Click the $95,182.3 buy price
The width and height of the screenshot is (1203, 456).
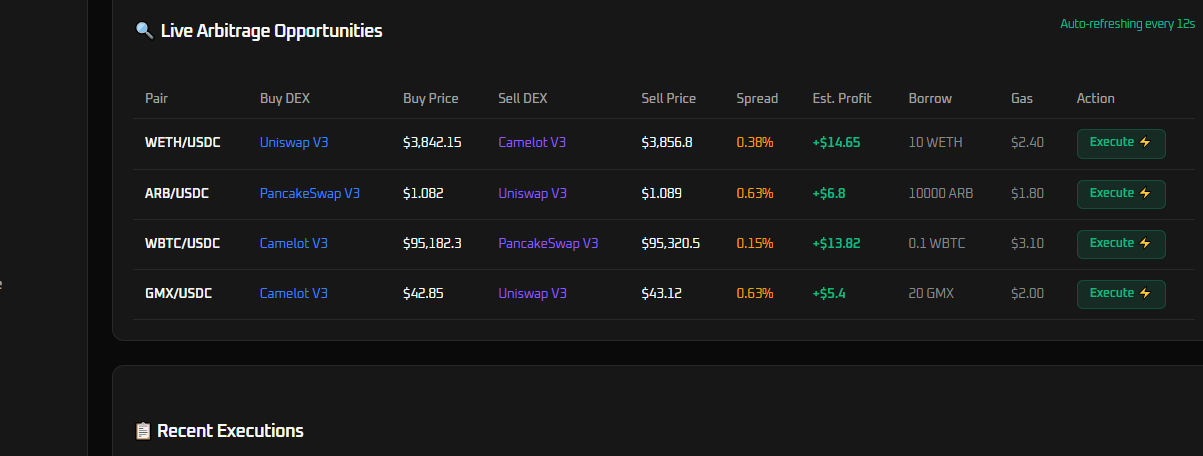432,243
